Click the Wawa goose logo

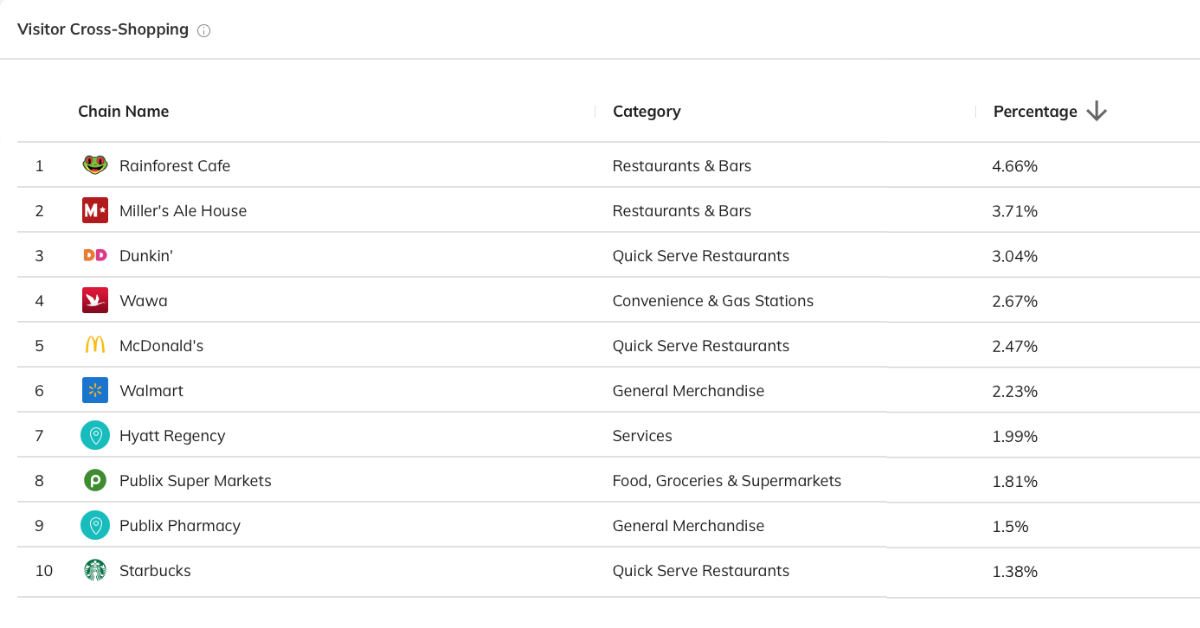tap(95, 301)
